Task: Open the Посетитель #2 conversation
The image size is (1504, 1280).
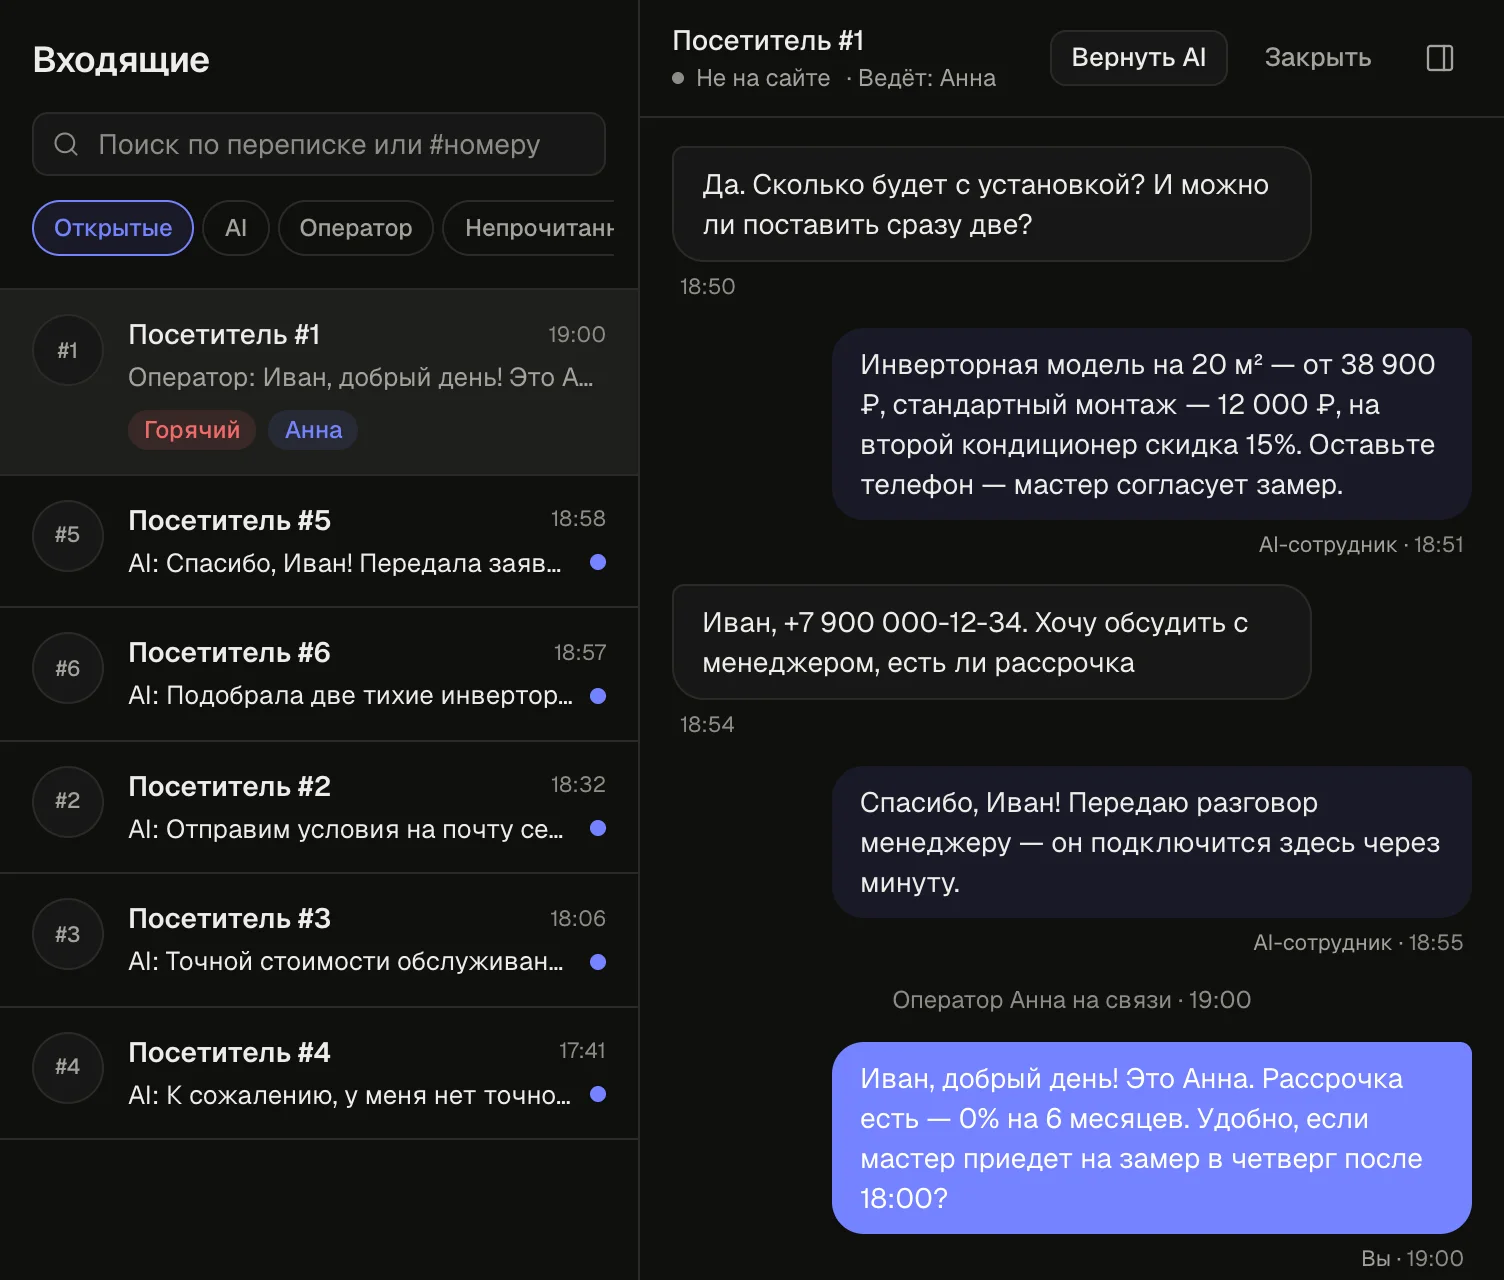Action: [319, 807]
